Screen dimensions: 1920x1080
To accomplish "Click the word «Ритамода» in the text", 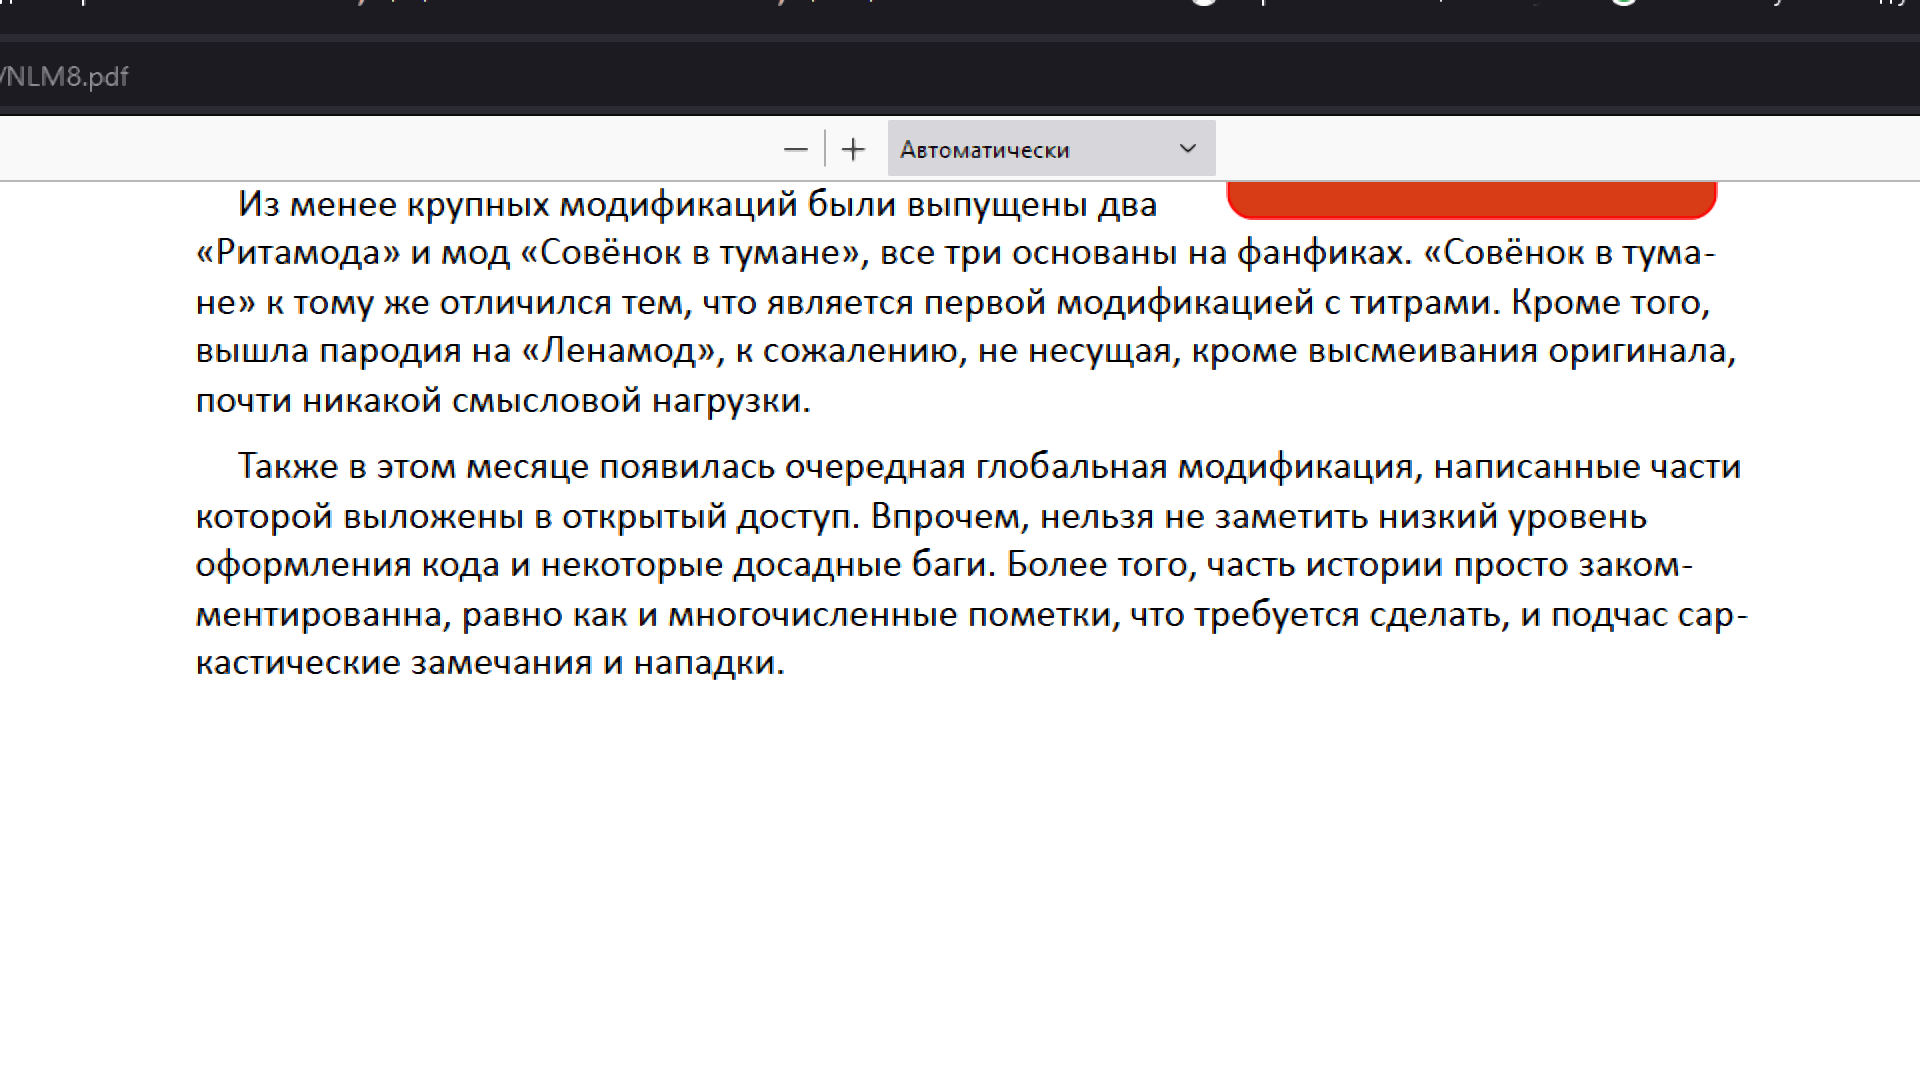I will (298, 253).
